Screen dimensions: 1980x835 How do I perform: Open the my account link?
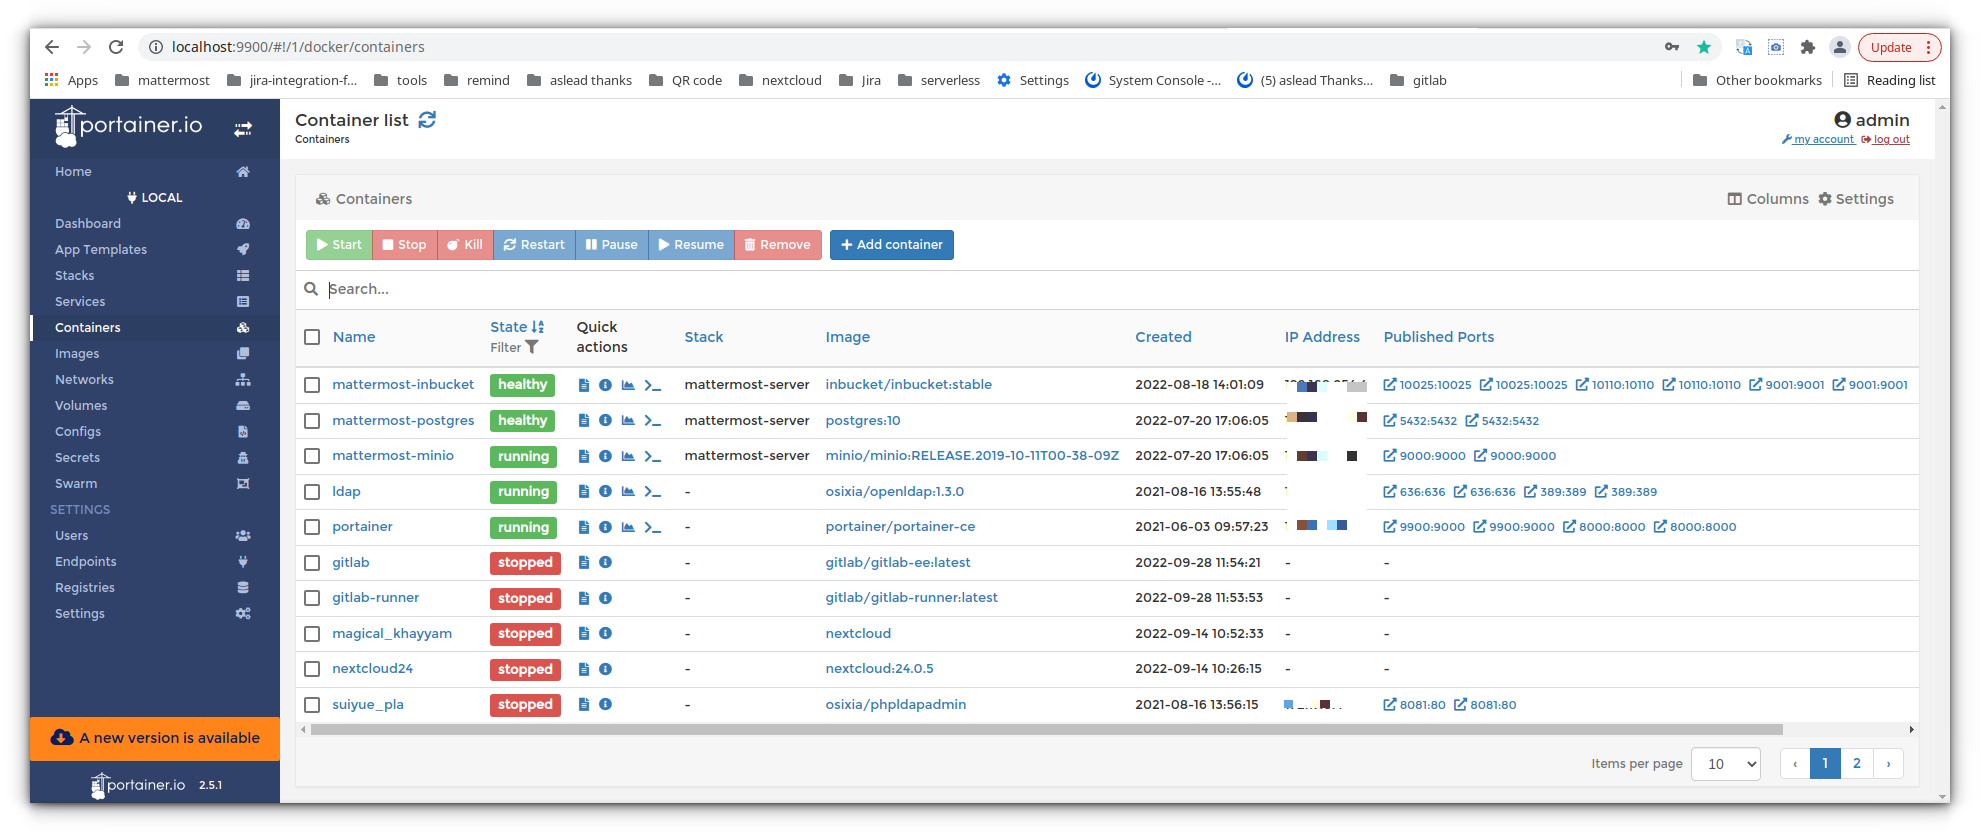pos(1818,140)
